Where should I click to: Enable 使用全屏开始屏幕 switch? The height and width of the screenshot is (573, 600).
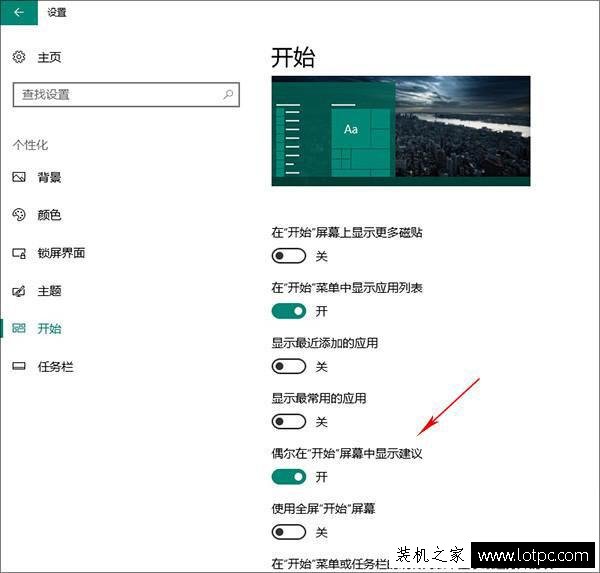289,532
